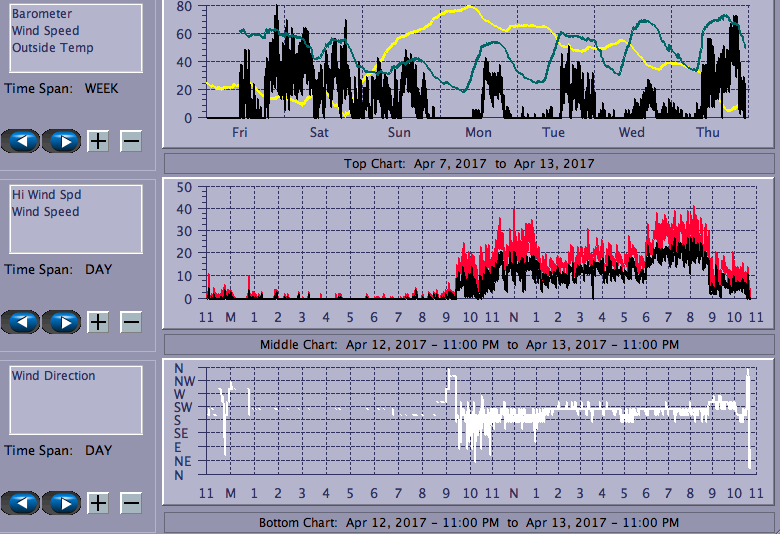Click the middle chart's minus button
Viewport: 780px width, 534px height.
(x=131, y=322)
